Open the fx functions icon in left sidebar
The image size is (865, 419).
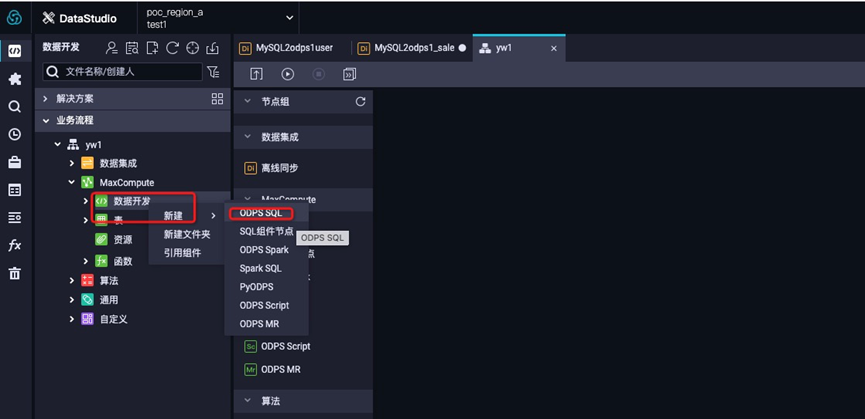15,245
